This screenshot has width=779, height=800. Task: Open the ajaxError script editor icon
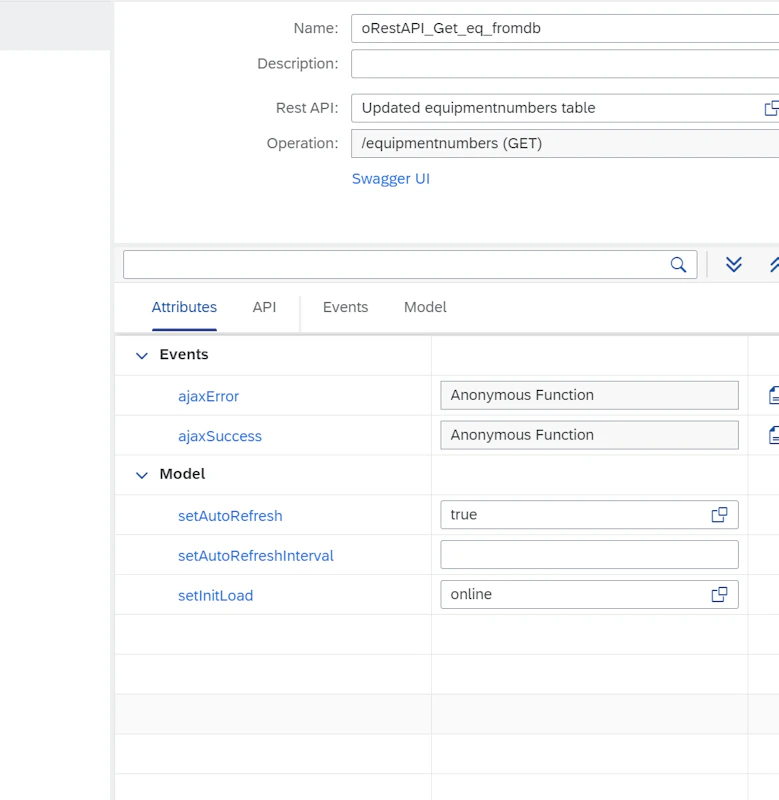click(773, 395)
